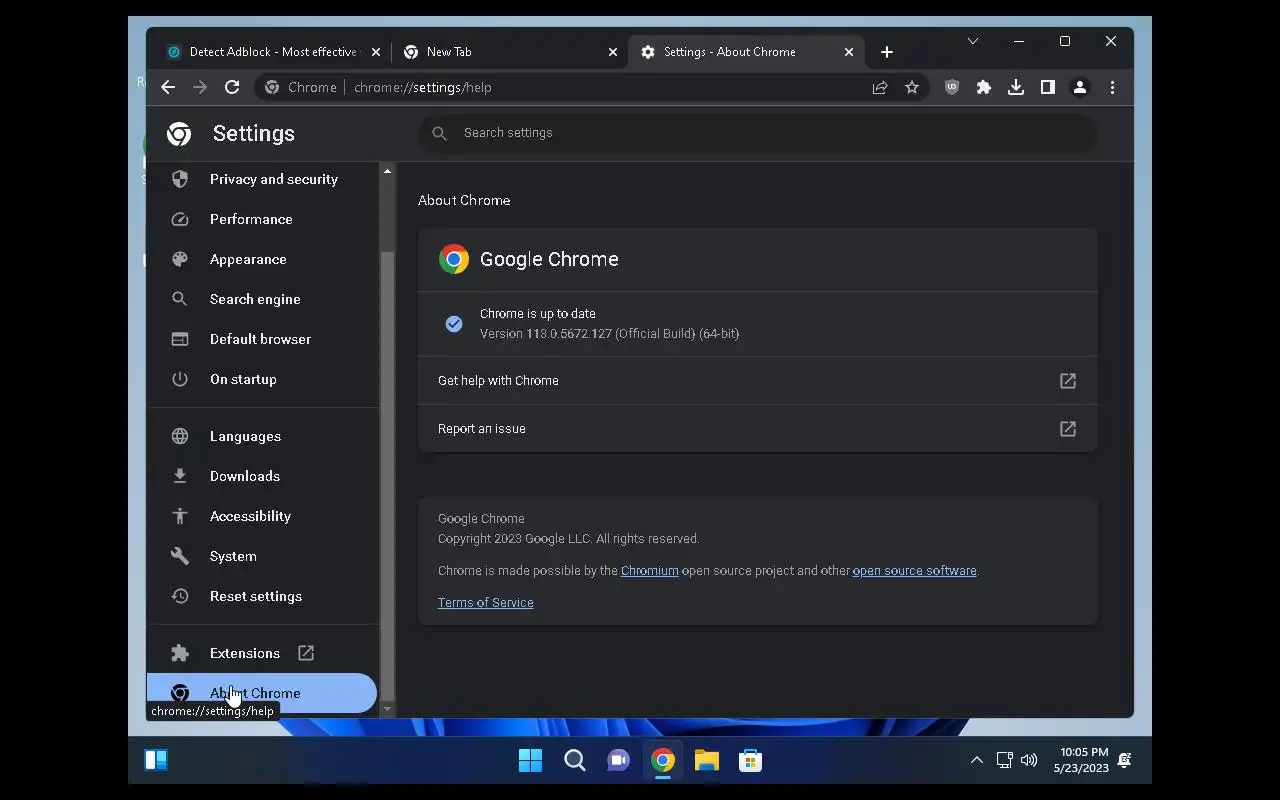Go back with the browser back arrow
The image size is (1280, 800).
point(168,87)
